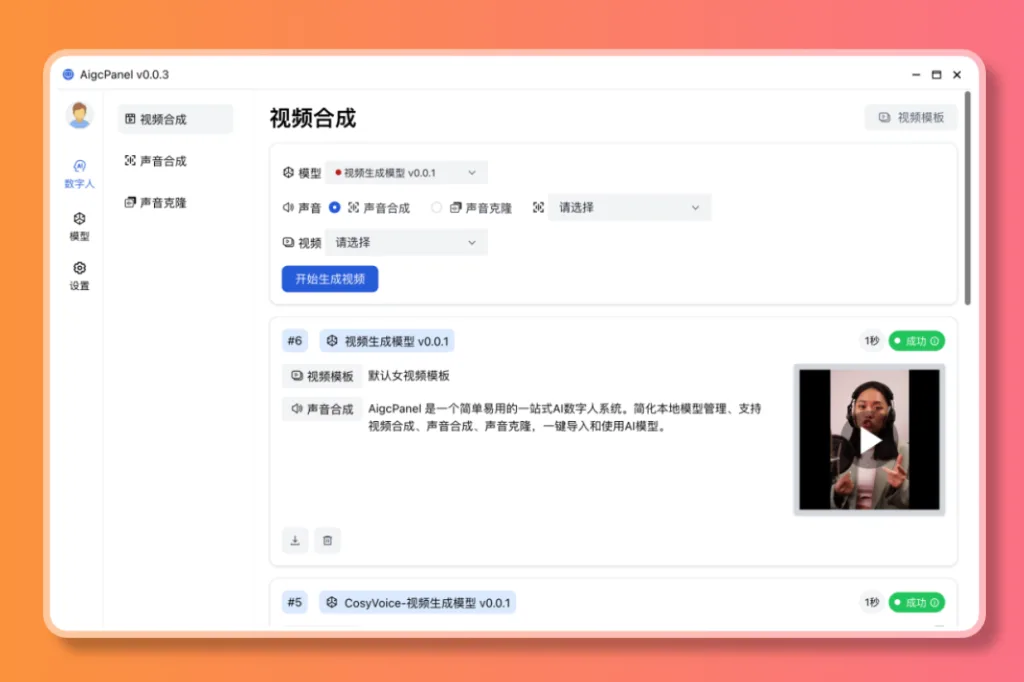This screenshot has width=1024, height=682.
Task: Open the user avatar profile
Action: [x=79, y=115]
